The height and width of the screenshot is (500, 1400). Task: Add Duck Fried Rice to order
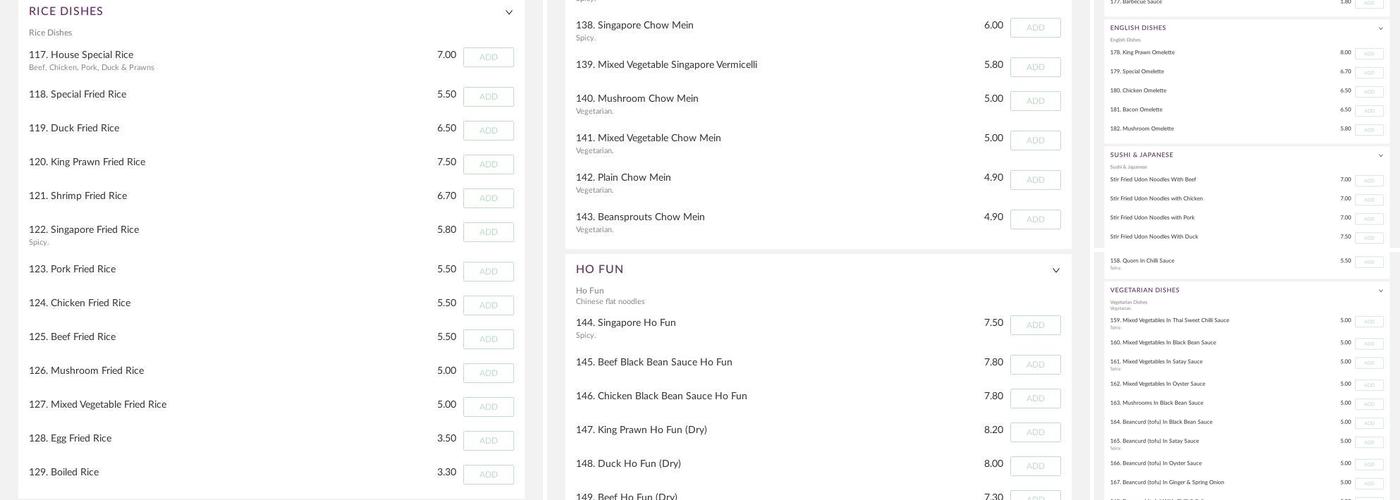pos(488,131)
